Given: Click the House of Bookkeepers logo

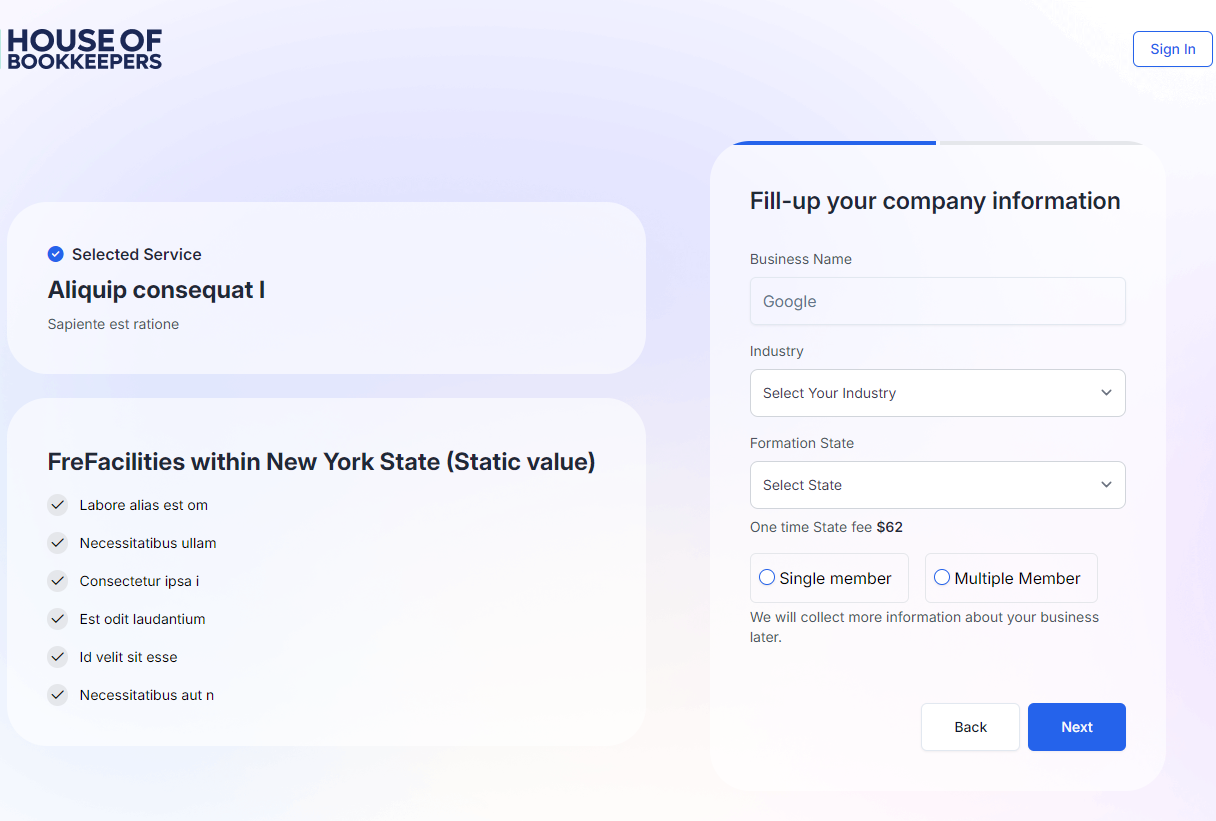Looking at the screenshot, I should pos(85,49).
